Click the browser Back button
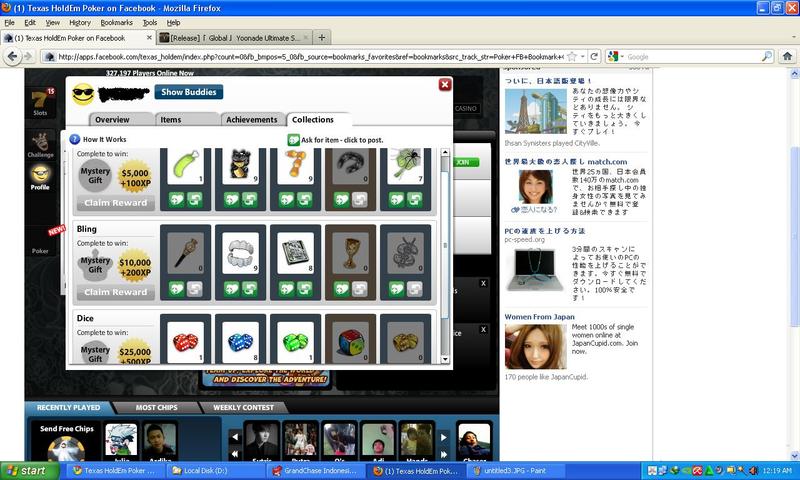 click(12, 57)
